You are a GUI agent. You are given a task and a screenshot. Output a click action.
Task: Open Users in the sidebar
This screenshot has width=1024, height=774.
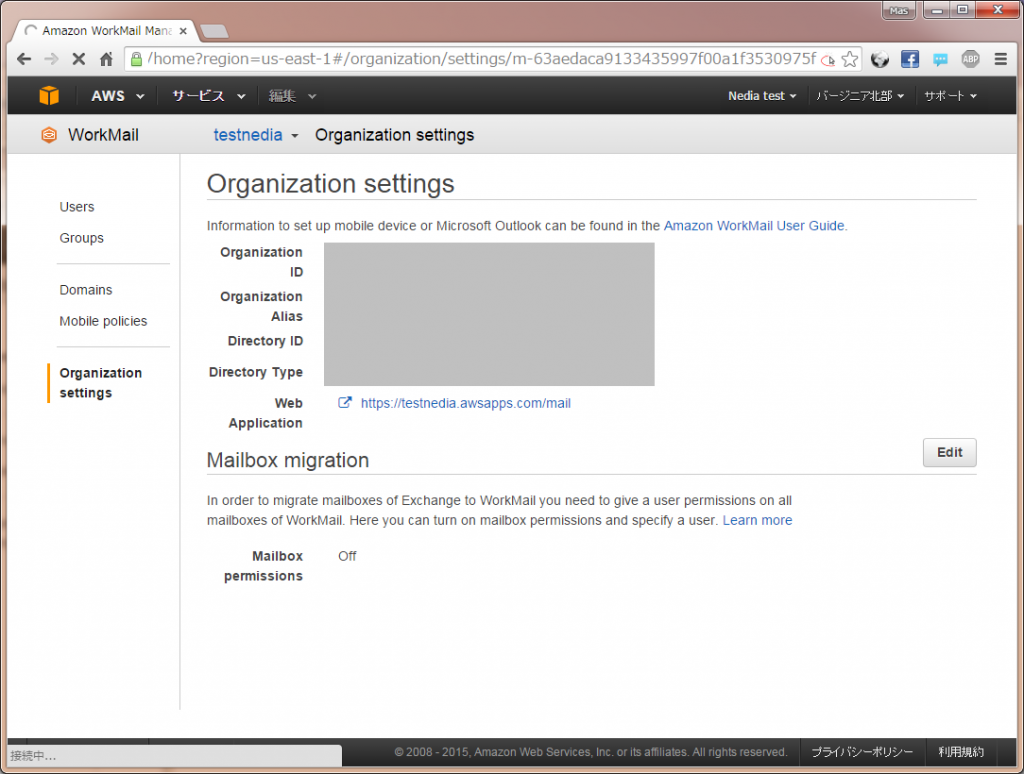77,207
